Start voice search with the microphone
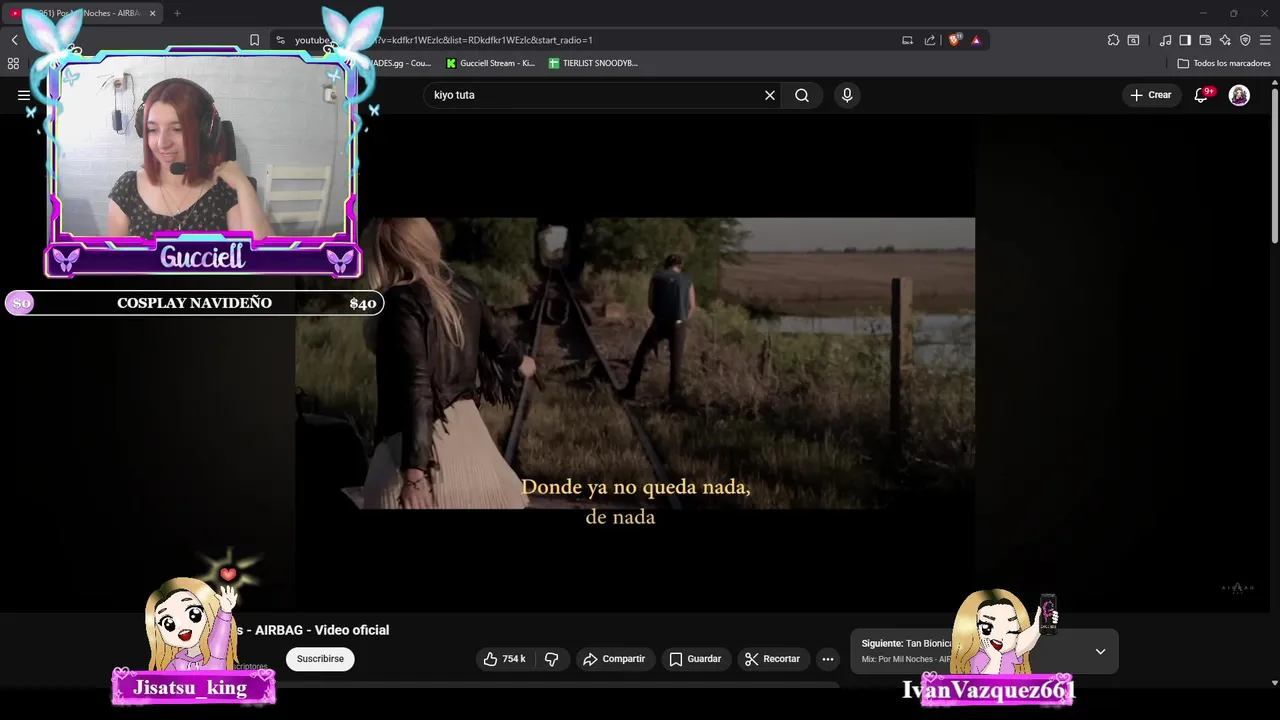Screen dimensions: 1280x720 [x=847, y=95]
